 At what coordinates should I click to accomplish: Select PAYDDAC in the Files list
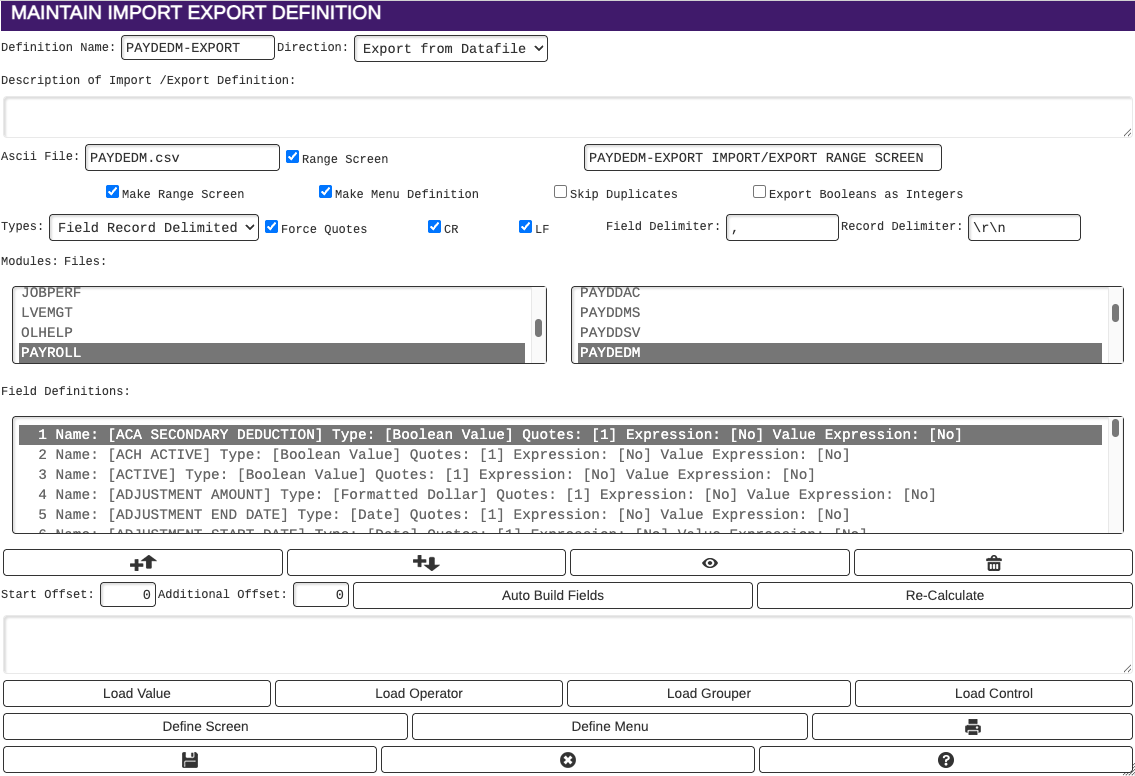click(840, 293)
